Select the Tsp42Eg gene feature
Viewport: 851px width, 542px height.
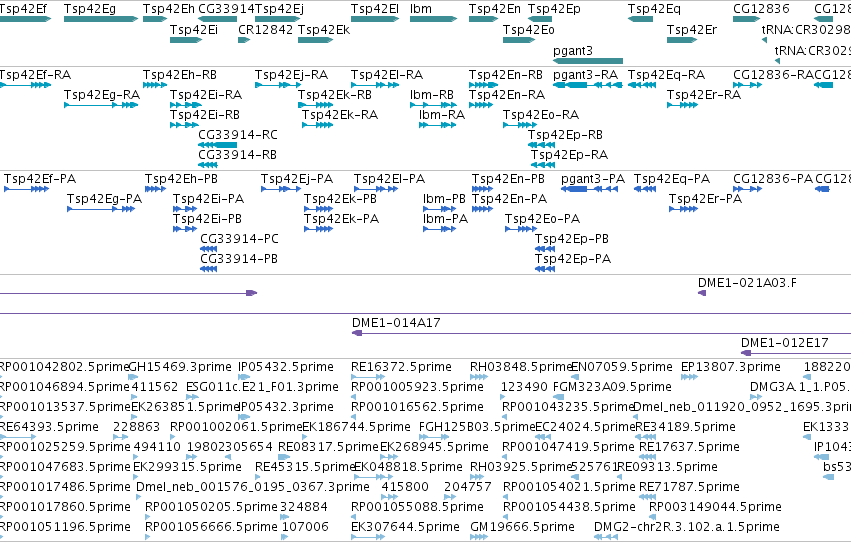click(x=101, y=19)
